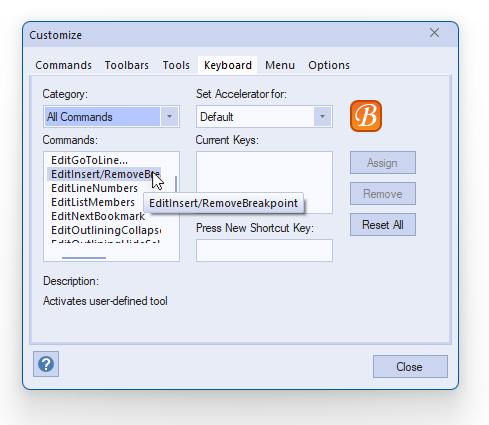The height and width of the screenshot is (425, 489).
Task: Click the orange B application icon
Action: [x=366, y=116]
